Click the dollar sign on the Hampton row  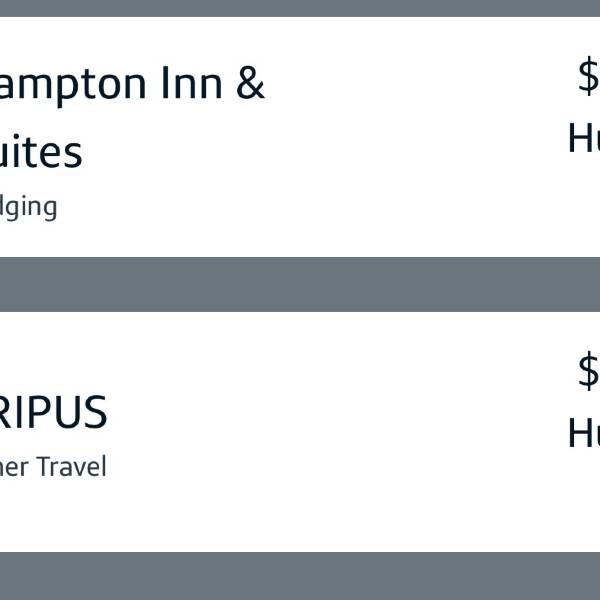tap(588, 76)
